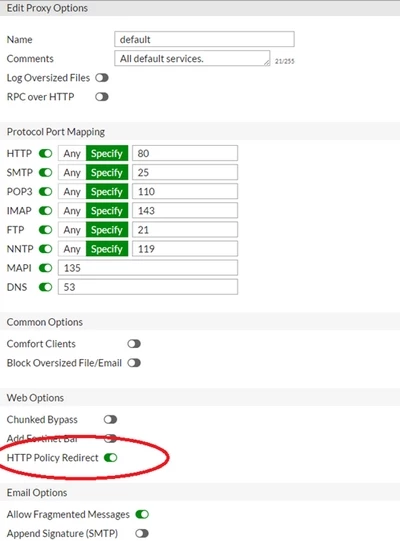Screen dimensions: 400x541
Task: Turn on Block Oversized File/Email
Action: (x=134, y=363)
